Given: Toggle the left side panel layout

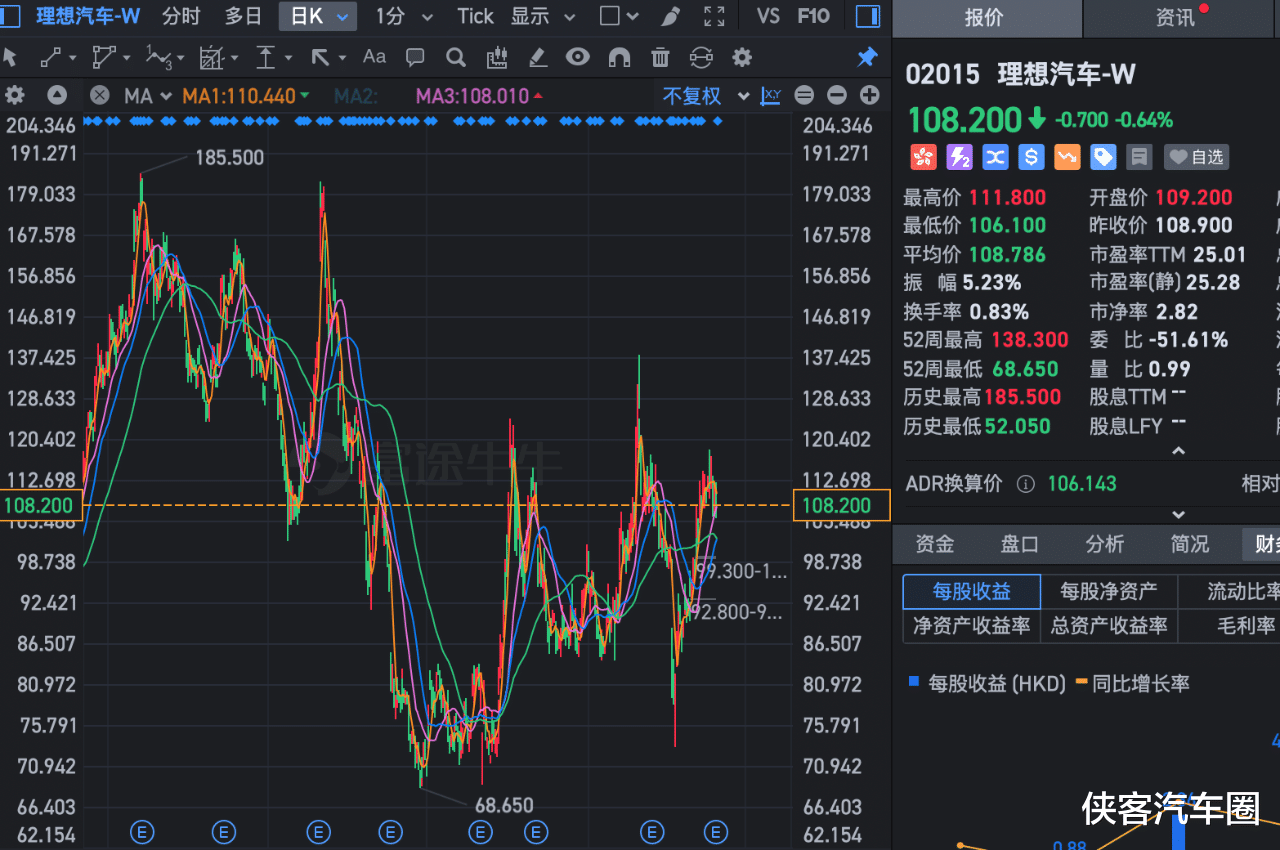Looking at the screenshot, I should pos(10,16).
